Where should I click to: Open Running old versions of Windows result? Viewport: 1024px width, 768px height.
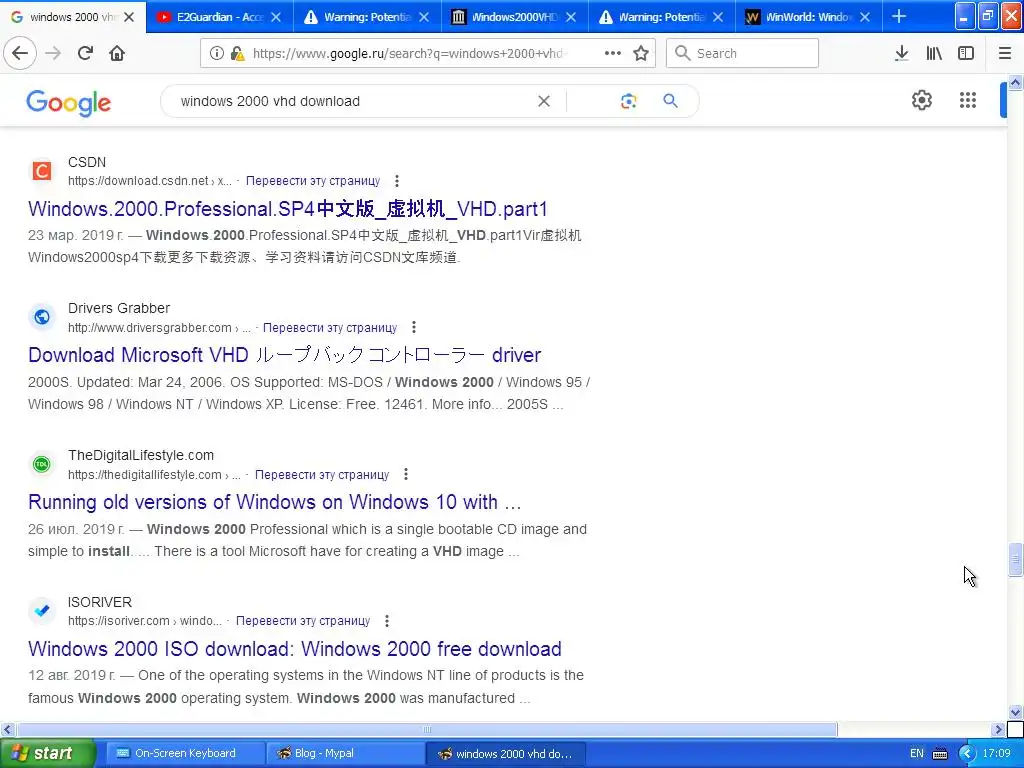pyautogui.click(x=275, y=502)
